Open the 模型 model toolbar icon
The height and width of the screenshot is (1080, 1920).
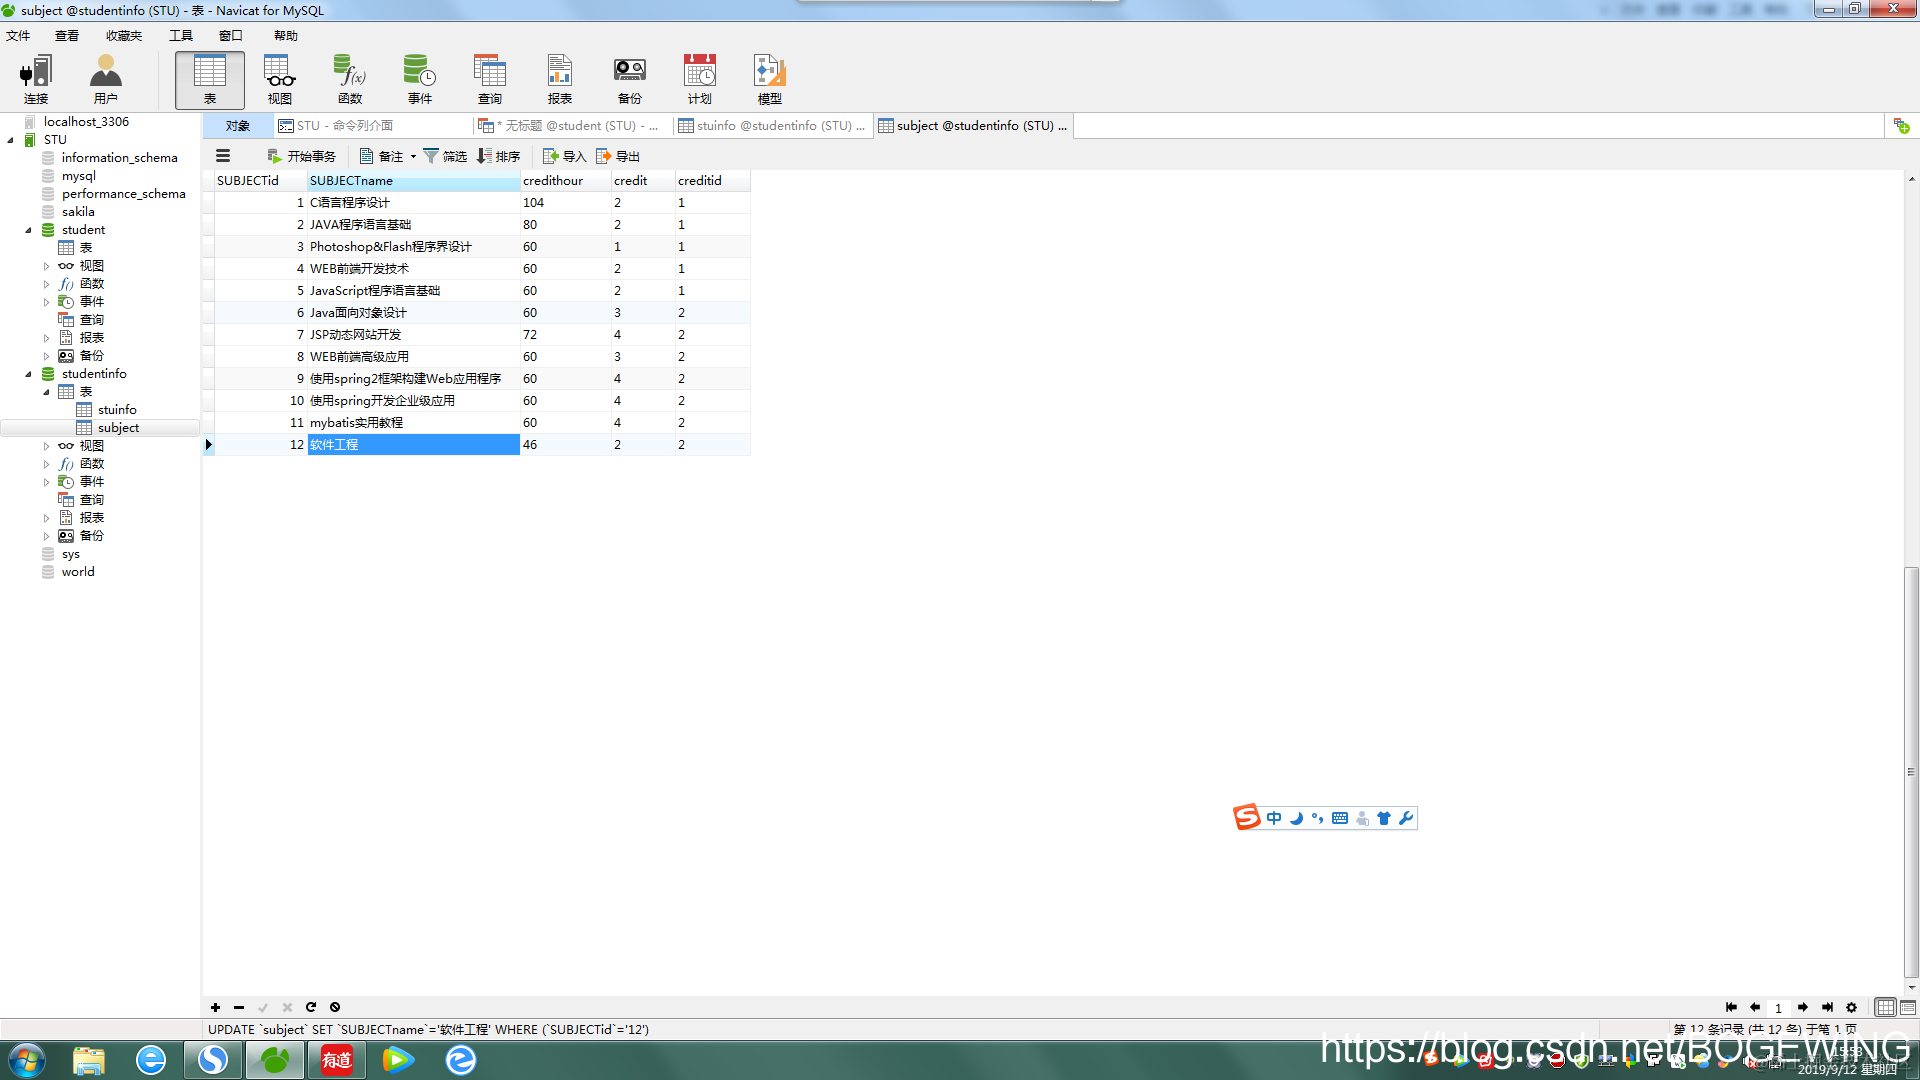(x=770, y=79)
